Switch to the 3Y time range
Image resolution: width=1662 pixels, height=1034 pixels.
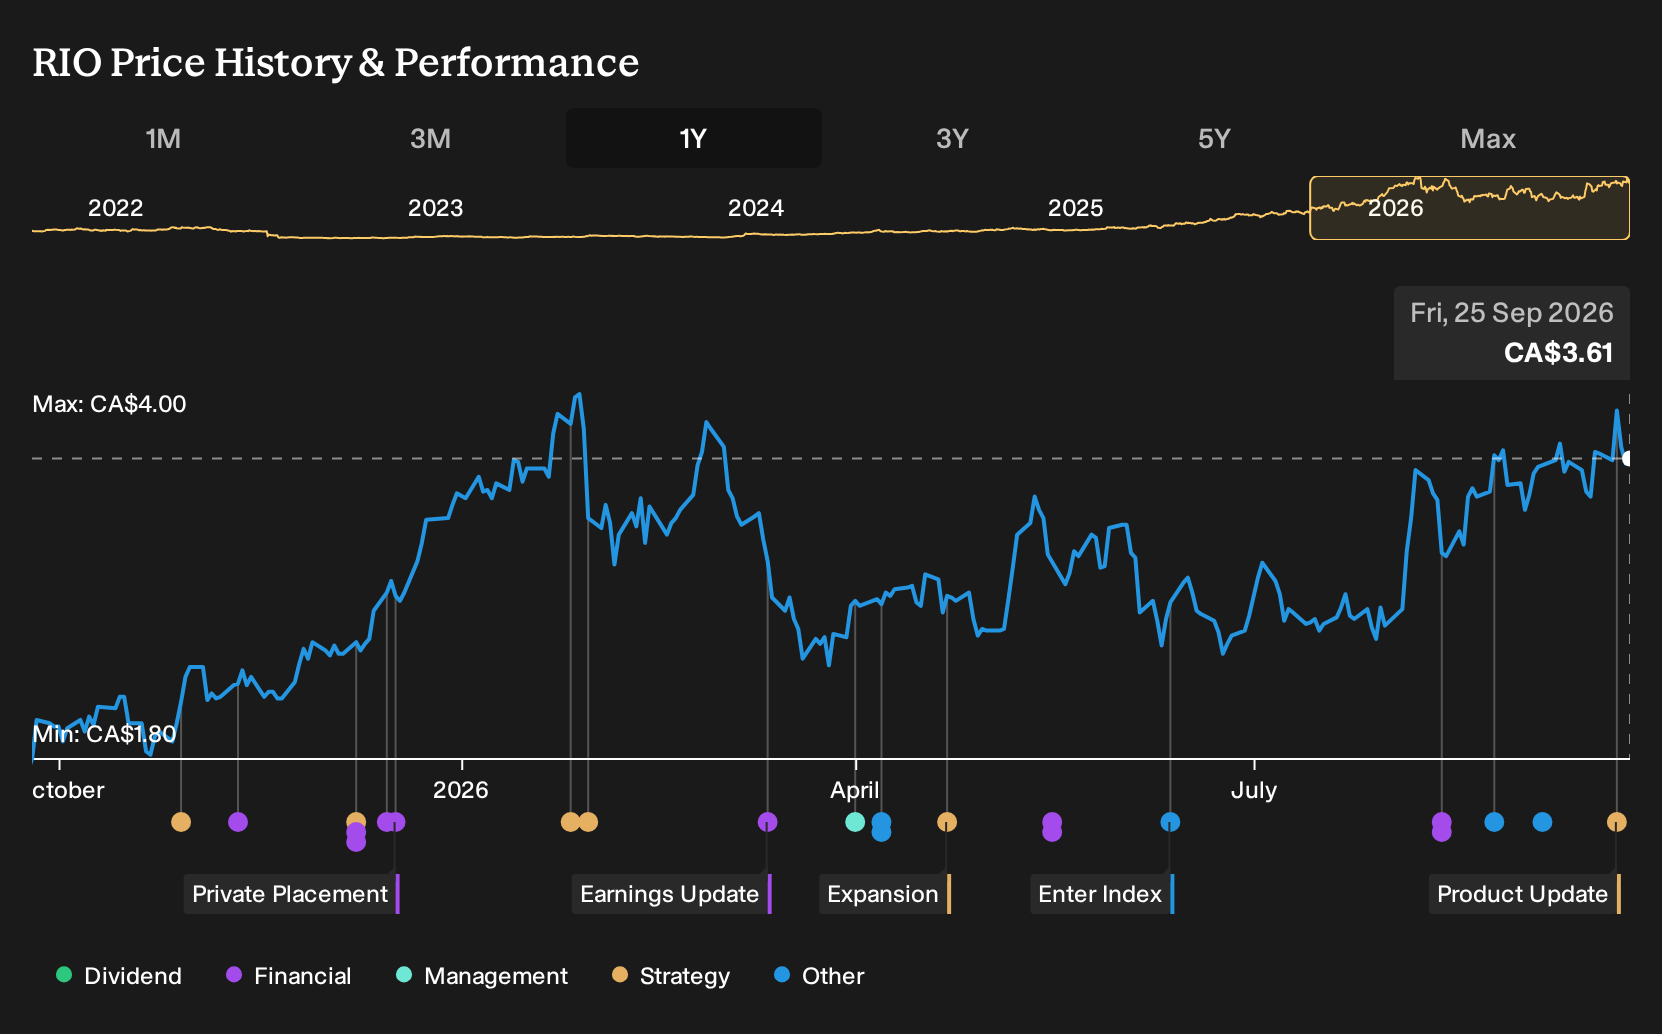pos(952,138)
